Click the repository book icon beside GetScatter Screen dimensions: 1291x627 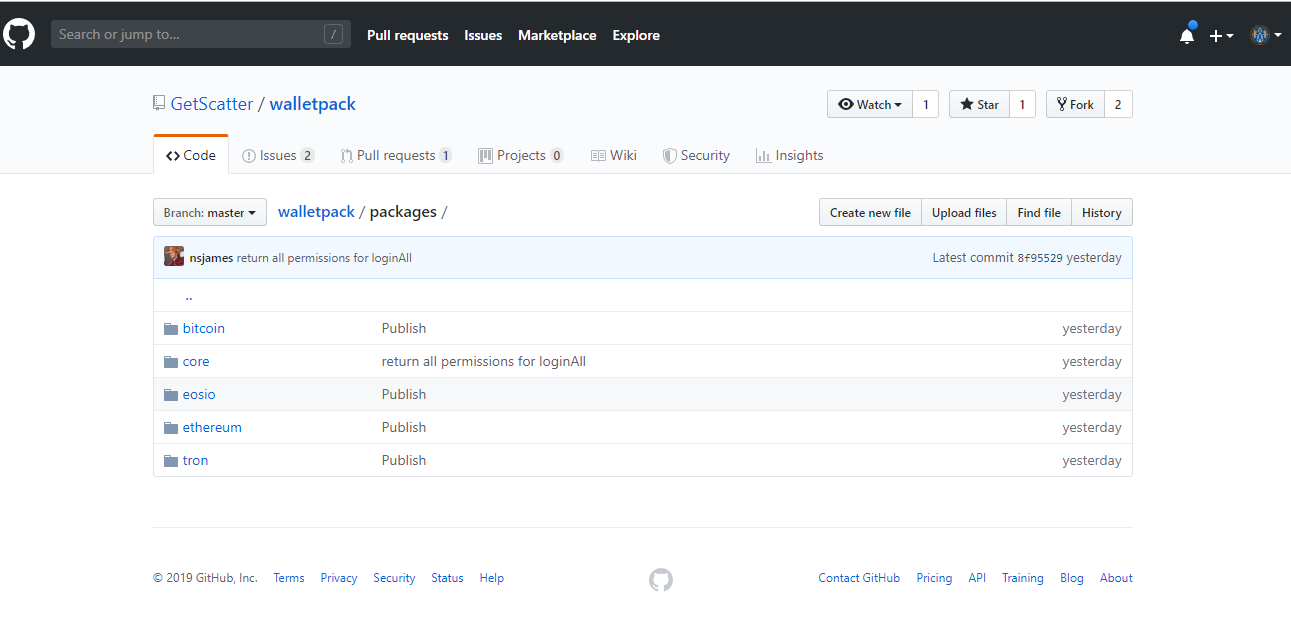pos(159,104)
